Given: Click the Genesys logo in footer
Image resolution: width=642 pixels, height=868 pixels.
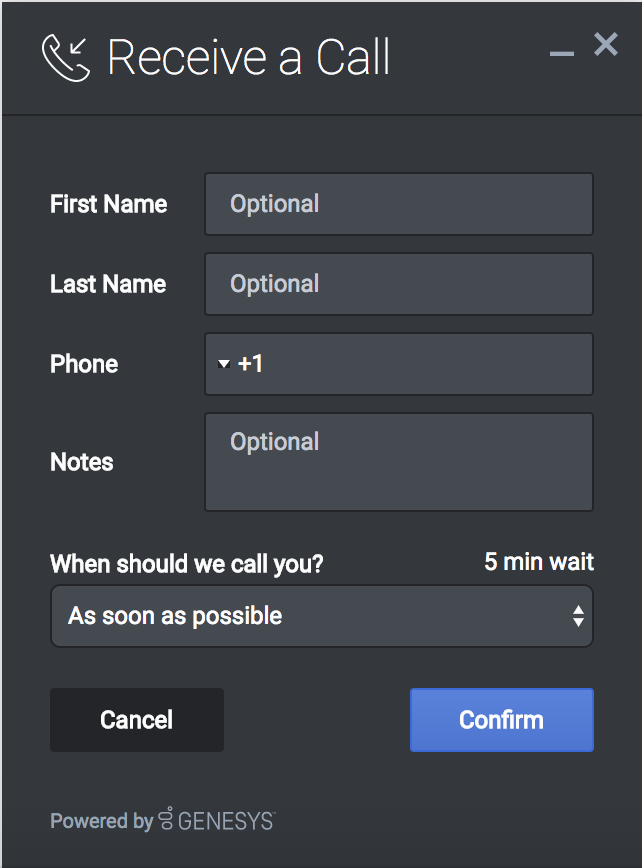Looking at the screenshot, I should tap(216, 821).
